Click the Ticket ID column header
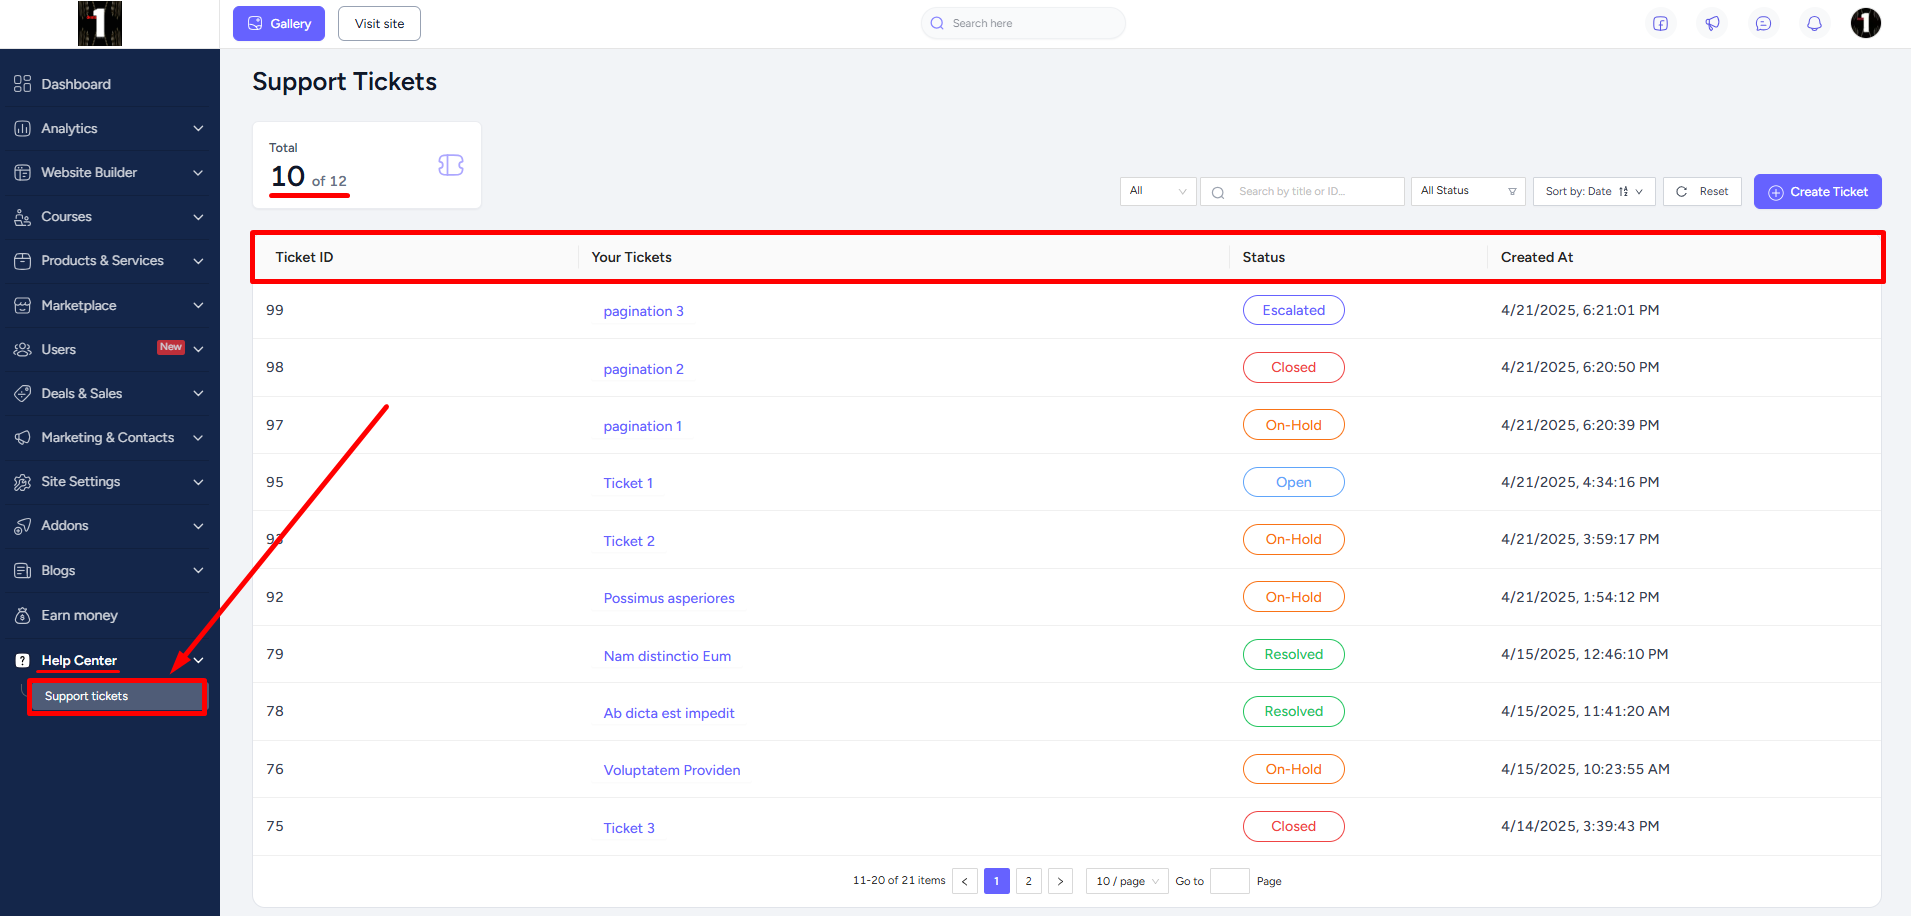This screenshot has width=1911, height=916. (304, 257)
